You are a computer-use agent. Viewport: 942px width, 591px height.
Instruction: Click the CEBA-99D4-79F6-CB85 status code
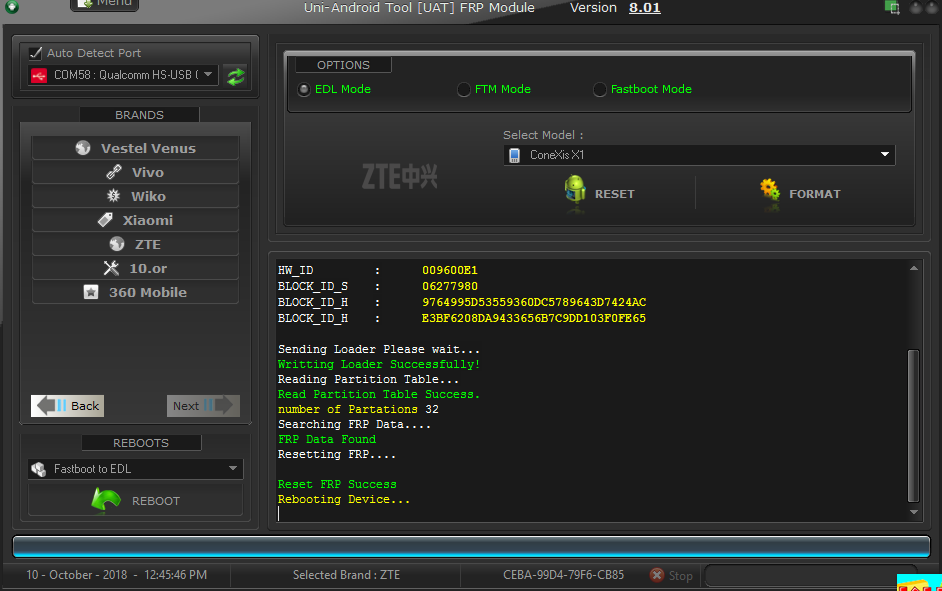pos(564,575)
